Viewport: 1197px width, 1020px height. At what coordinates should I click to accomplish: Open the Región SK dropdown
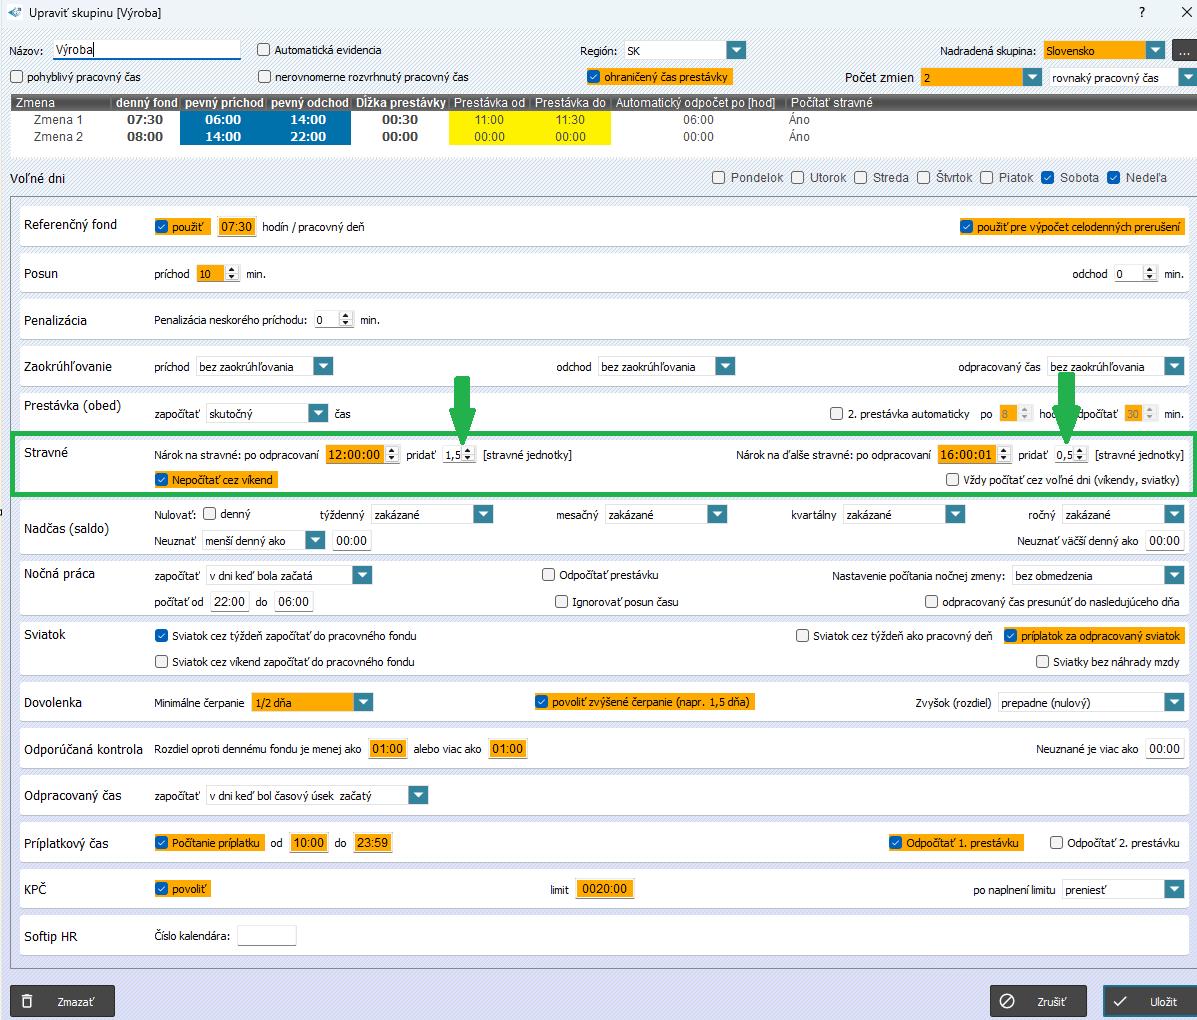(x=736, y=50)
